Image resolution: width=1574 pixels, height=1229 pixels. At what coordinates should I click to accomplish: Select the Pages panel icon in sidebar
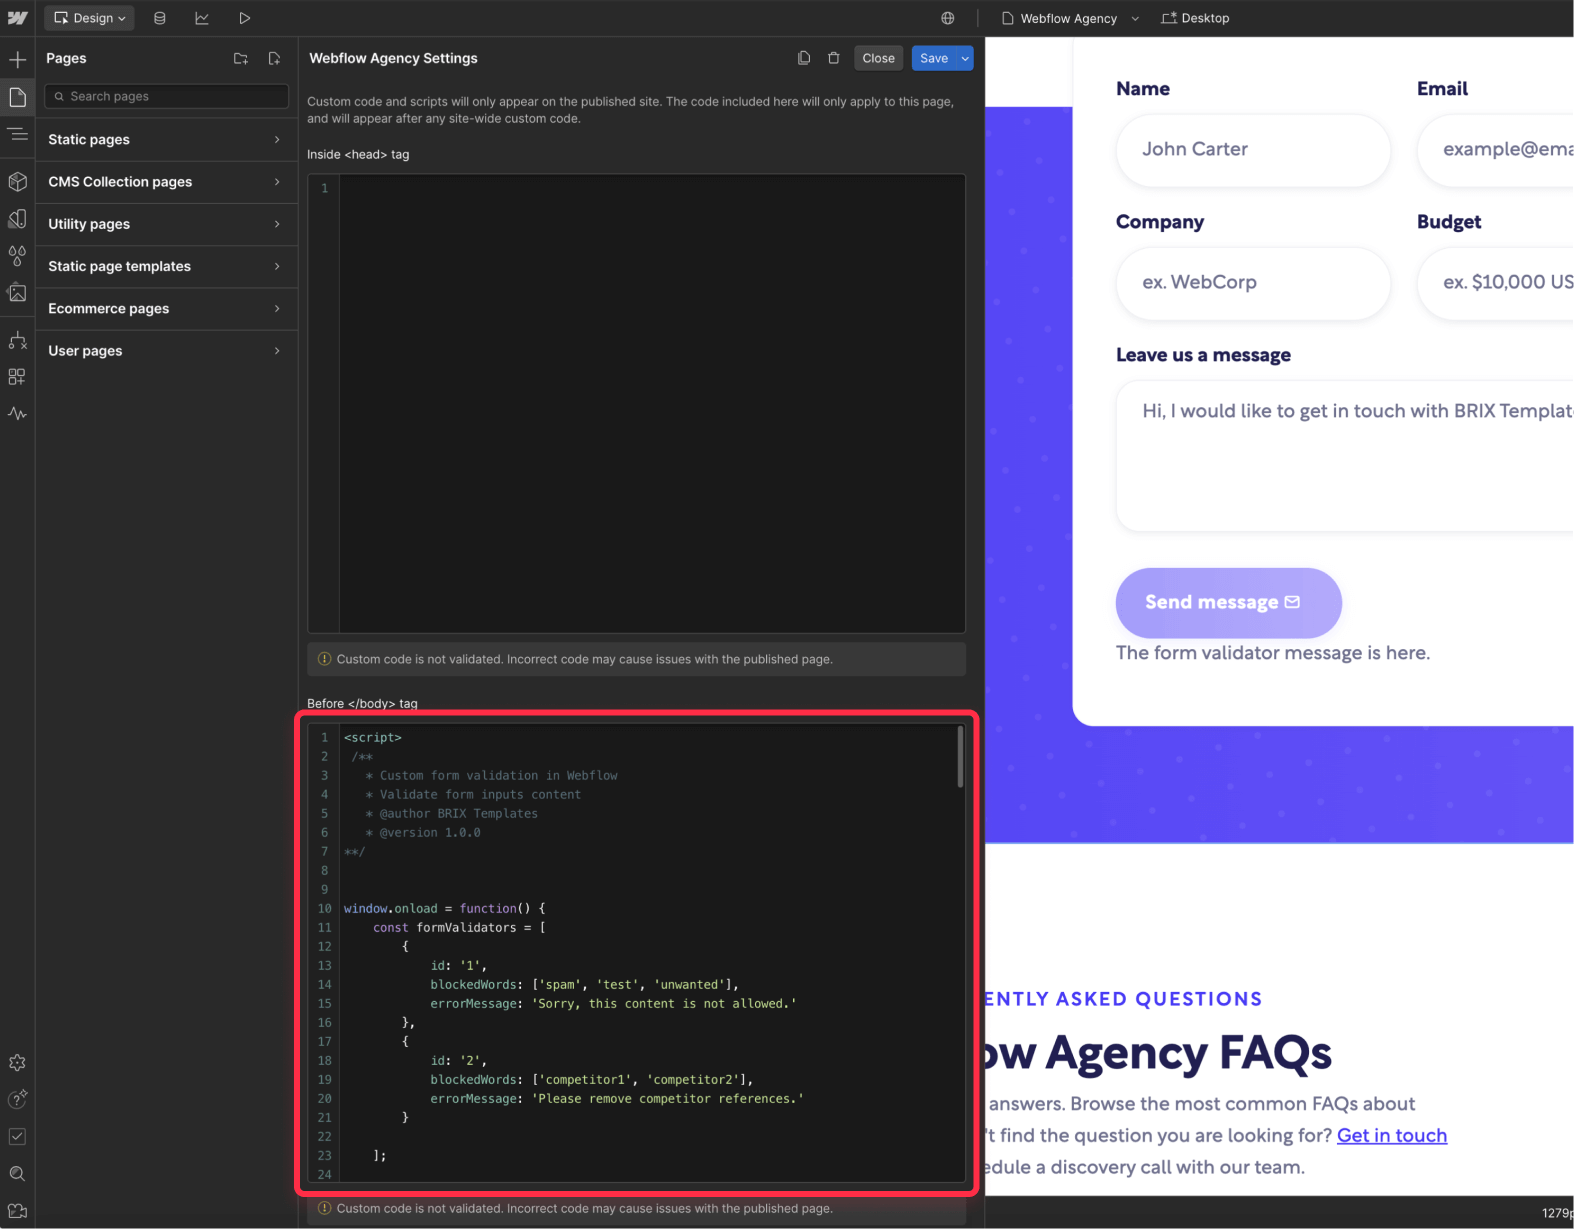[x=17, y=97]
